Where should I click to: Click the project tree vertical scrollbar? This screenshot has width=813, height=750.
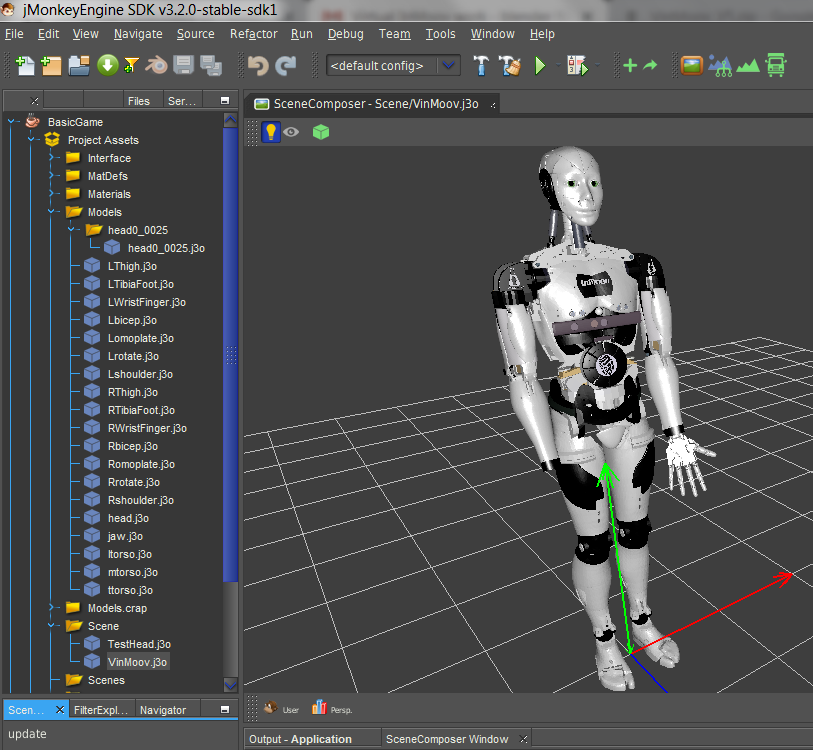230,355
